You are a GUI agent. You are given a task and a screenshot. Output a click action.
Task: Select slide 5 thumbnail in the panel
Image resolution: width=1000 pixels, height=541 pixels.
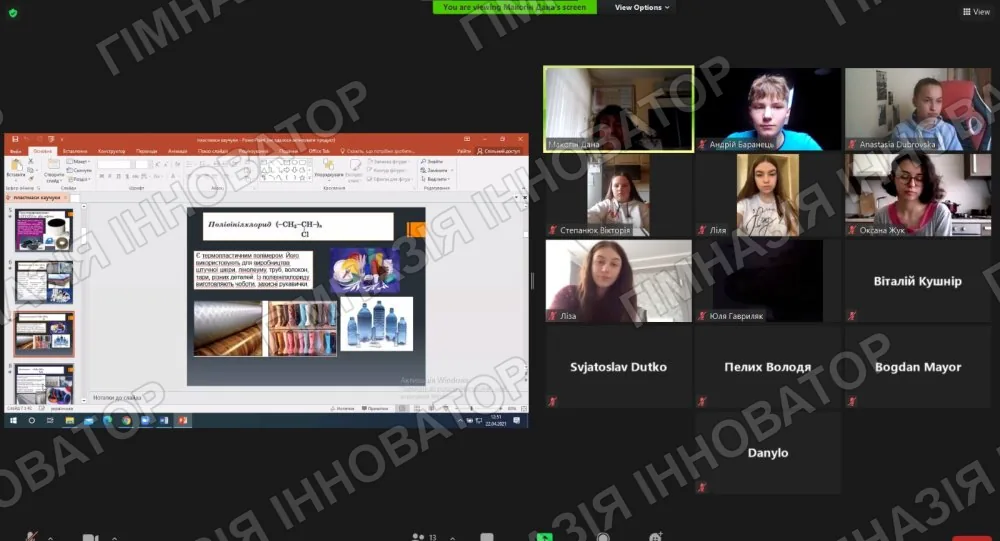[43, 230]
